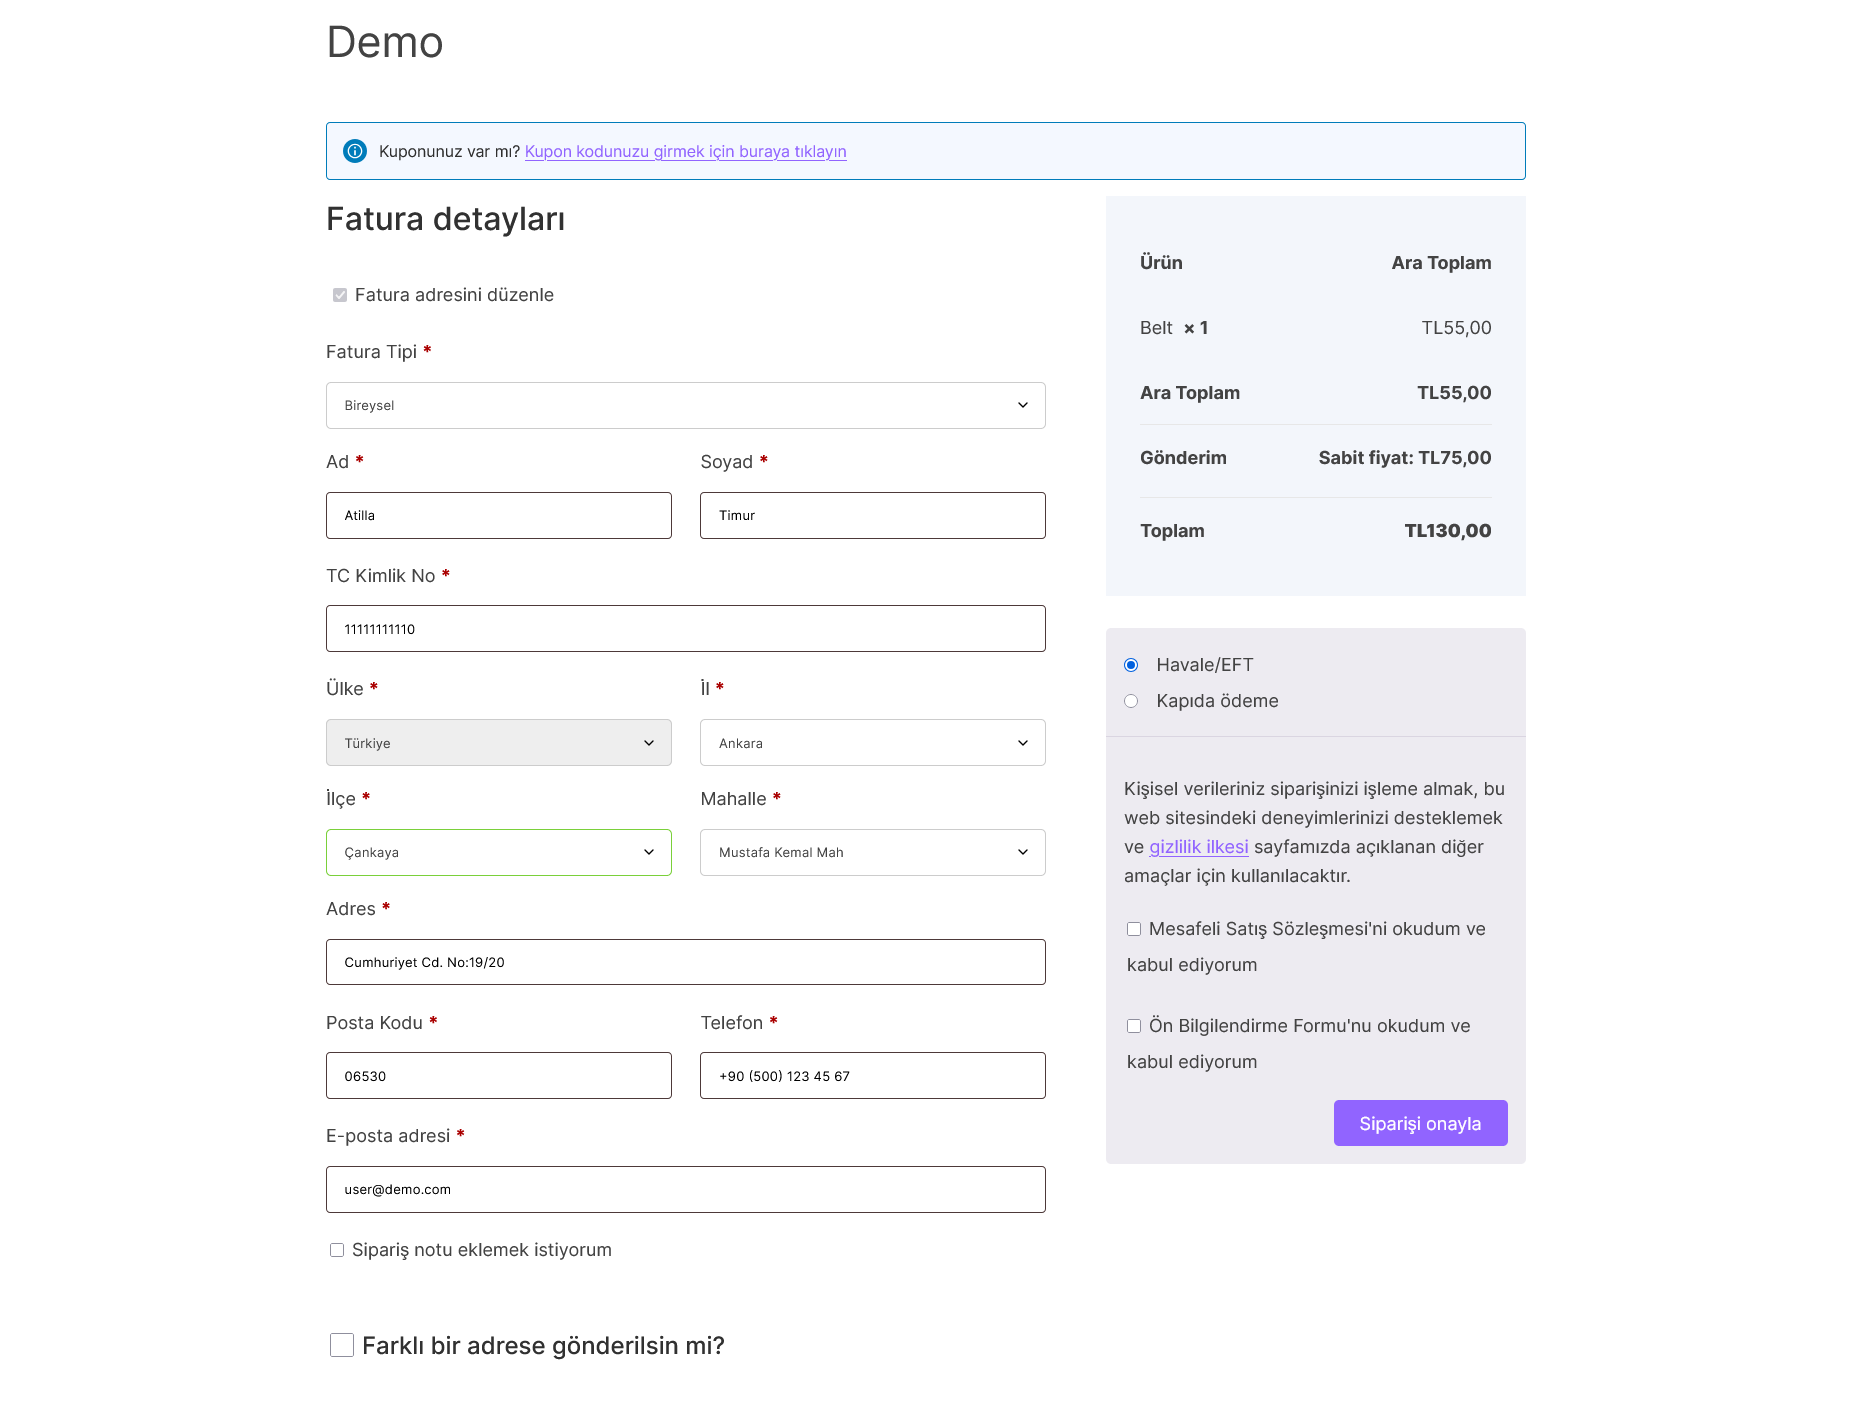Click the Demo page title
The image size is (1852, 1416).
coord(385,42)
